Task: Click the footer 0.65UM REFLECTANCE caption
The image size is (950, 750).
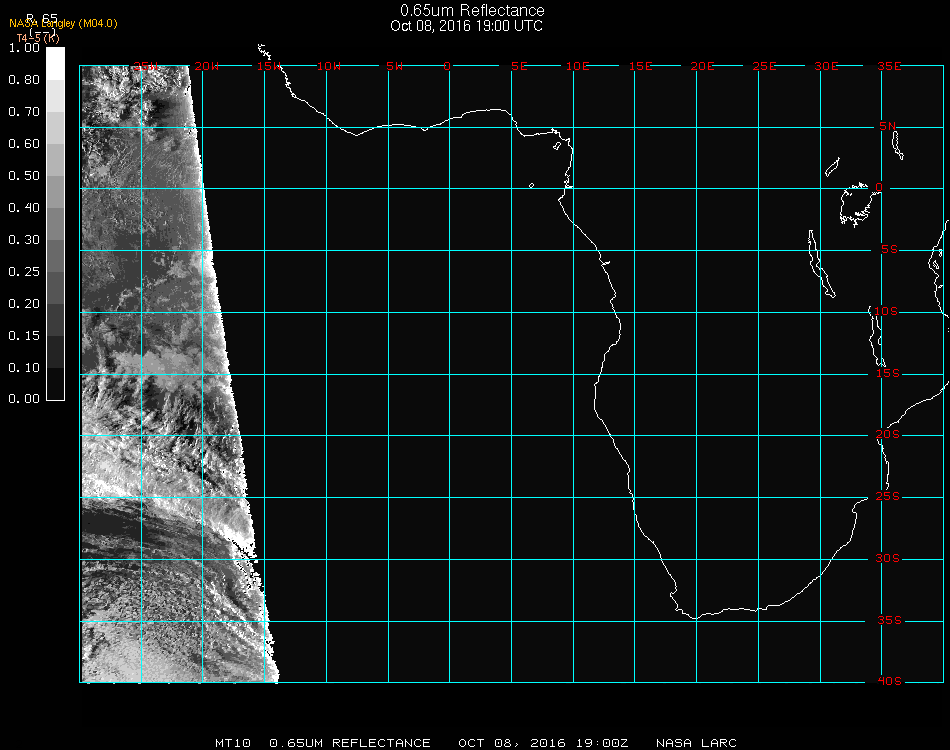Action: tap(350, 743)
